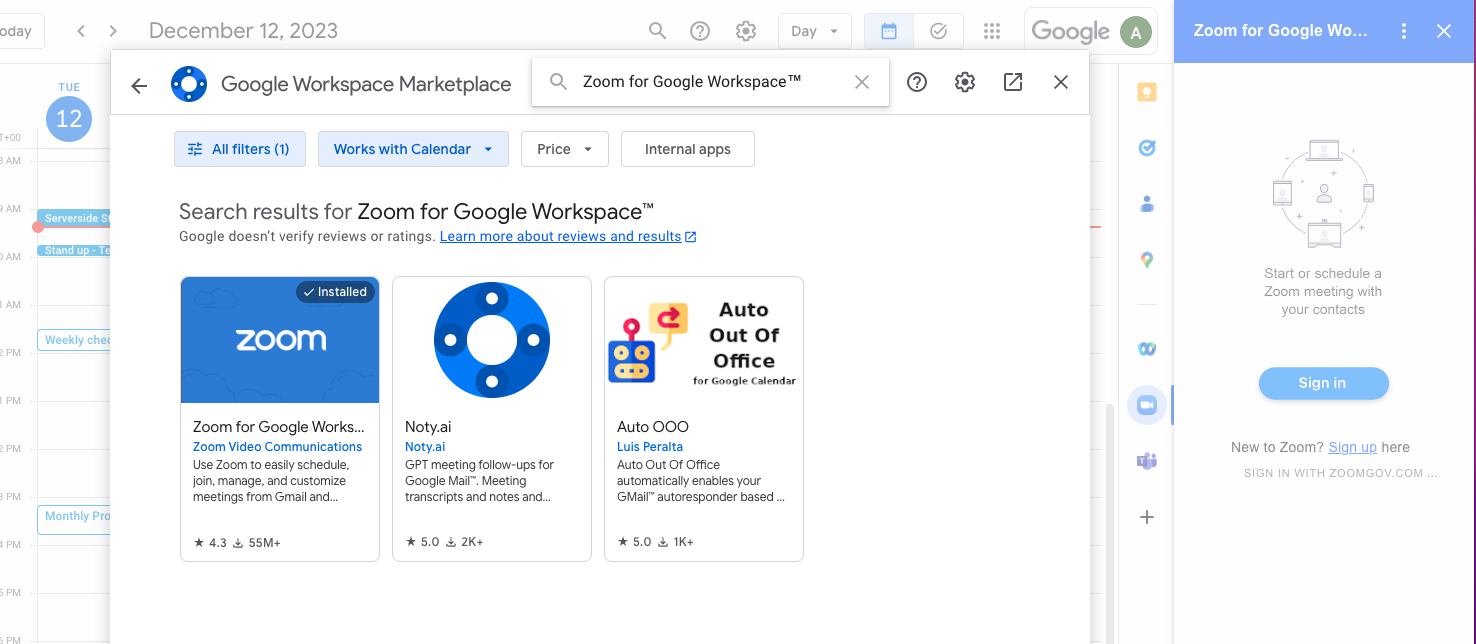Open the Price filter dropdown
1476x644 pixels.
click(564, 149)
